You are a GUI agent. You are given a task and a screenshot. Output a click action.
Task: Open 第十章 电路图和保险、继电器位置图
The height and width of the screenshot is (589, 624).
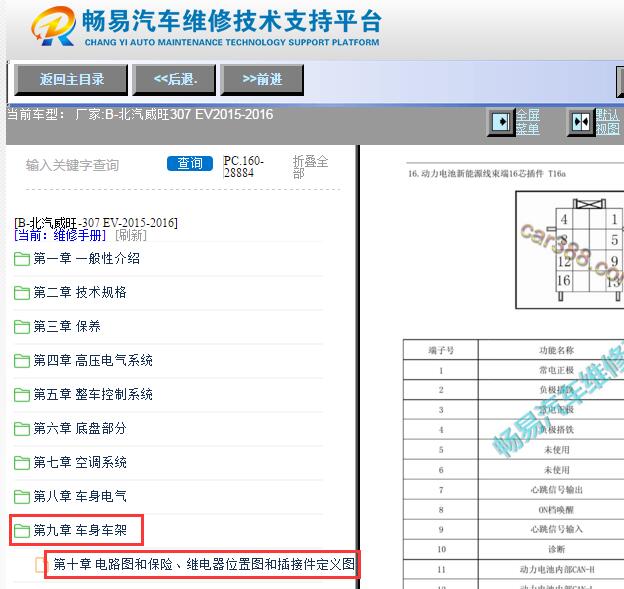[204, 564]
